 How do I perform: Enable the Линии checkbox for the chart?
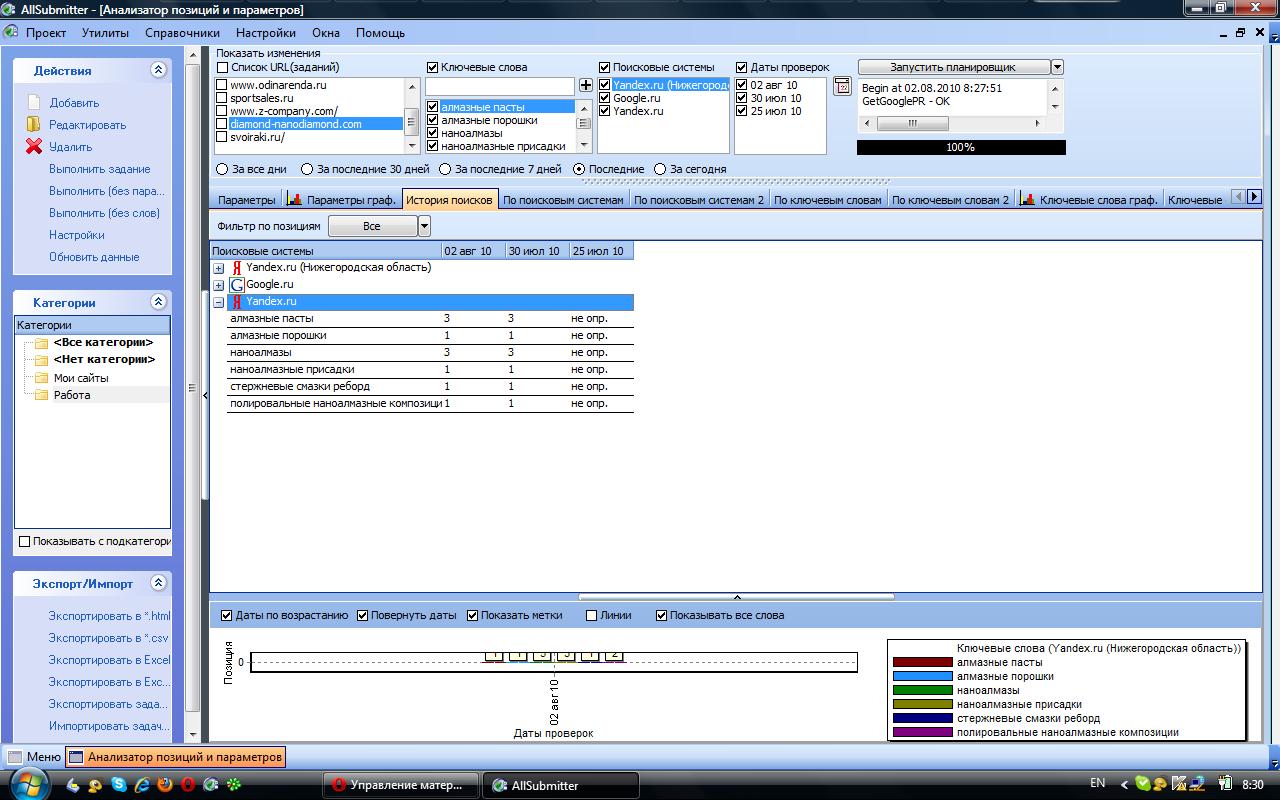tap(592, 615)
